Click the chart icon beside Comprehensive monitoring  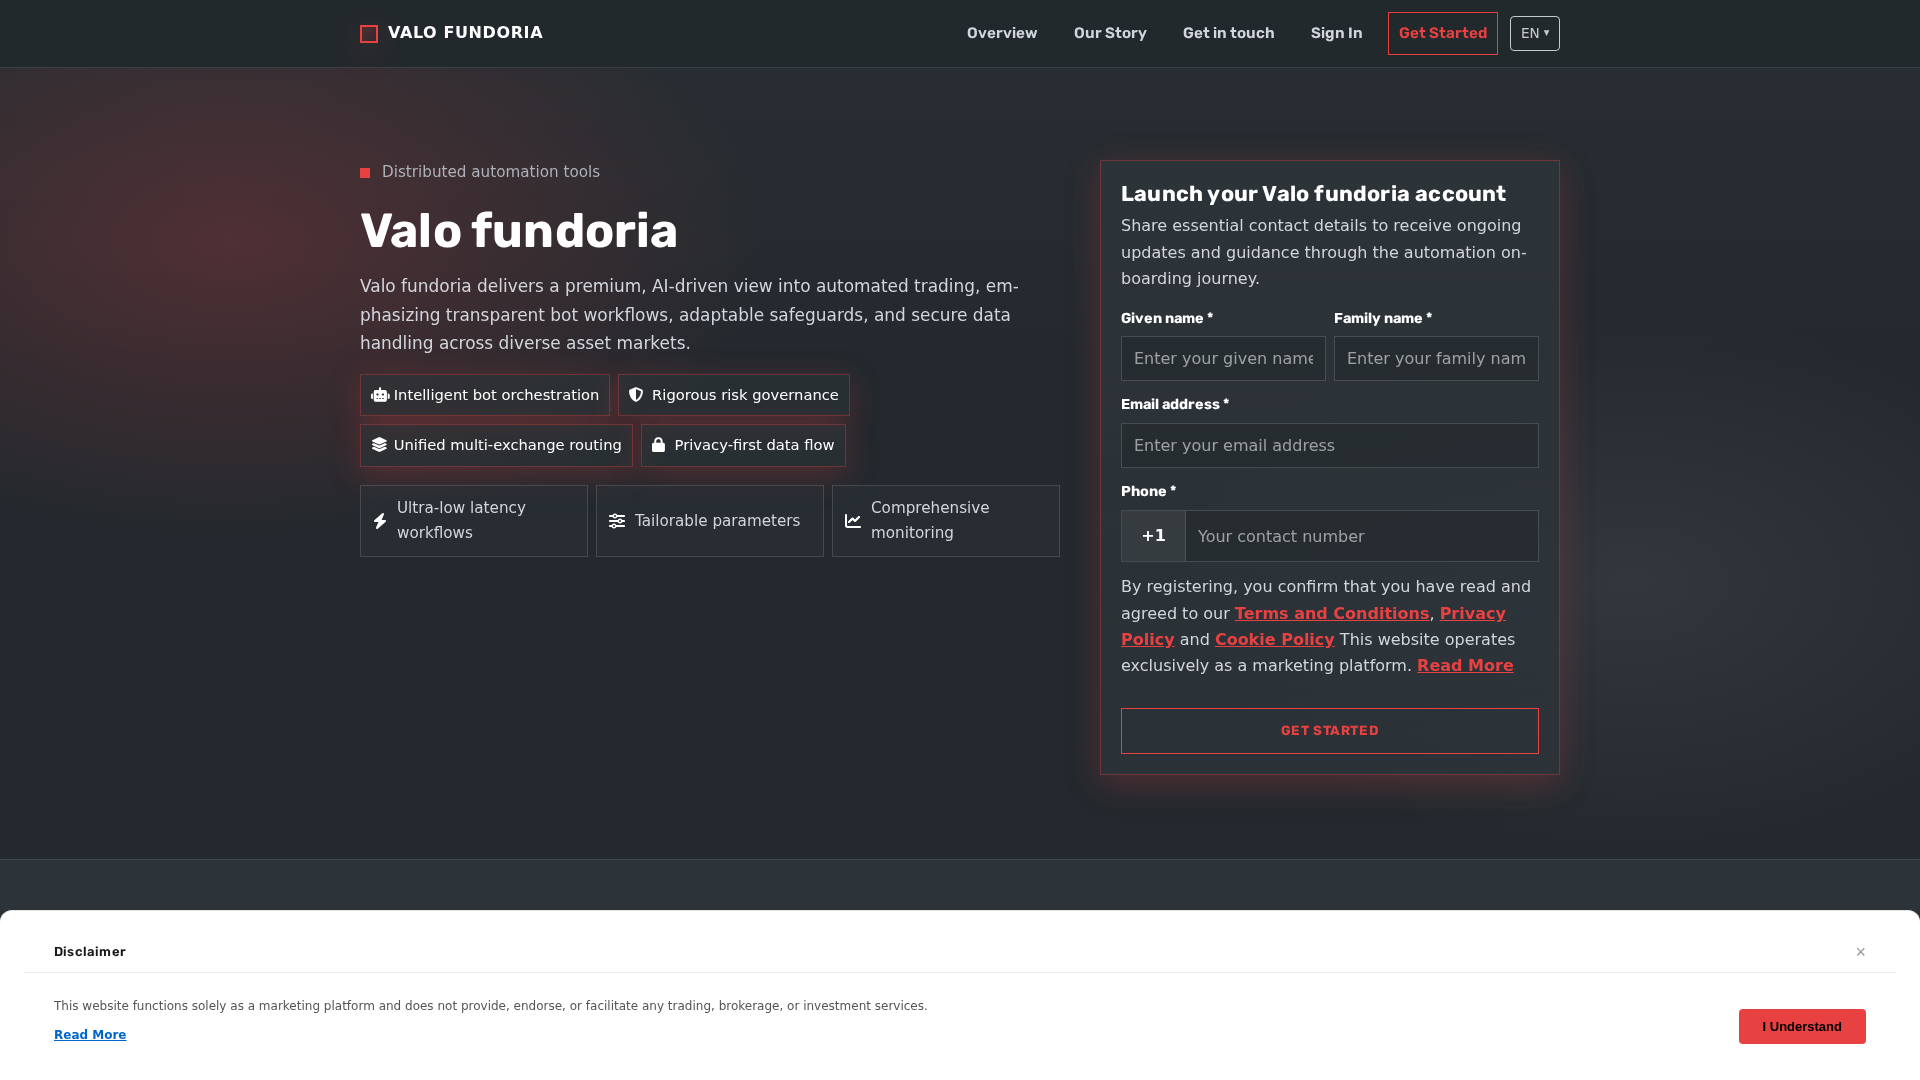click(x=853, y=521)
